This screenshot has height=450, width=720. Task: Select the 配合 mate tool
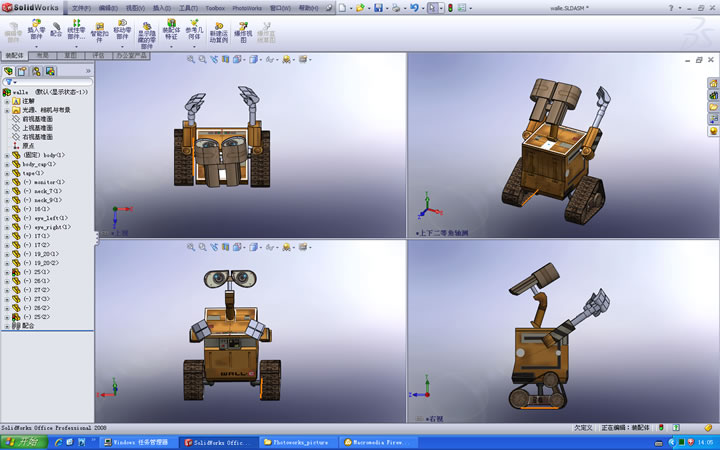56,29
